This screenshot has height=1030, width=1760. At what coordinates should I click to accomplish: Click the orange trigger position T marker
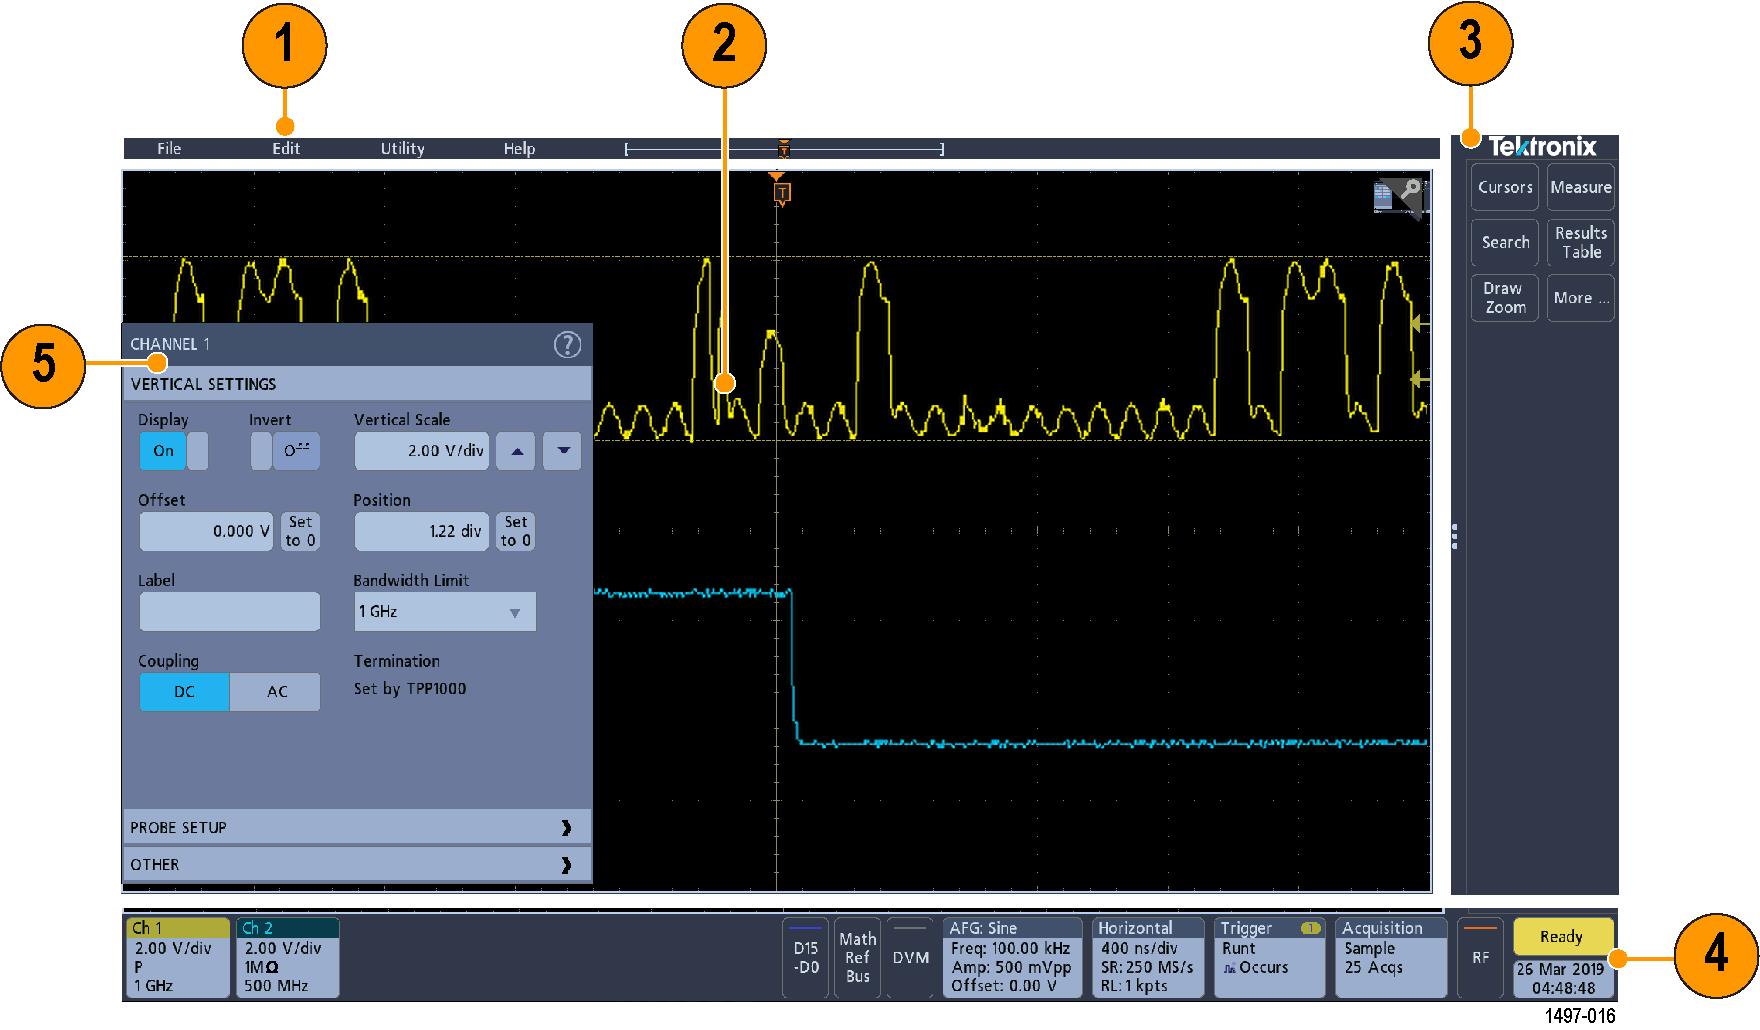[783, 193]
